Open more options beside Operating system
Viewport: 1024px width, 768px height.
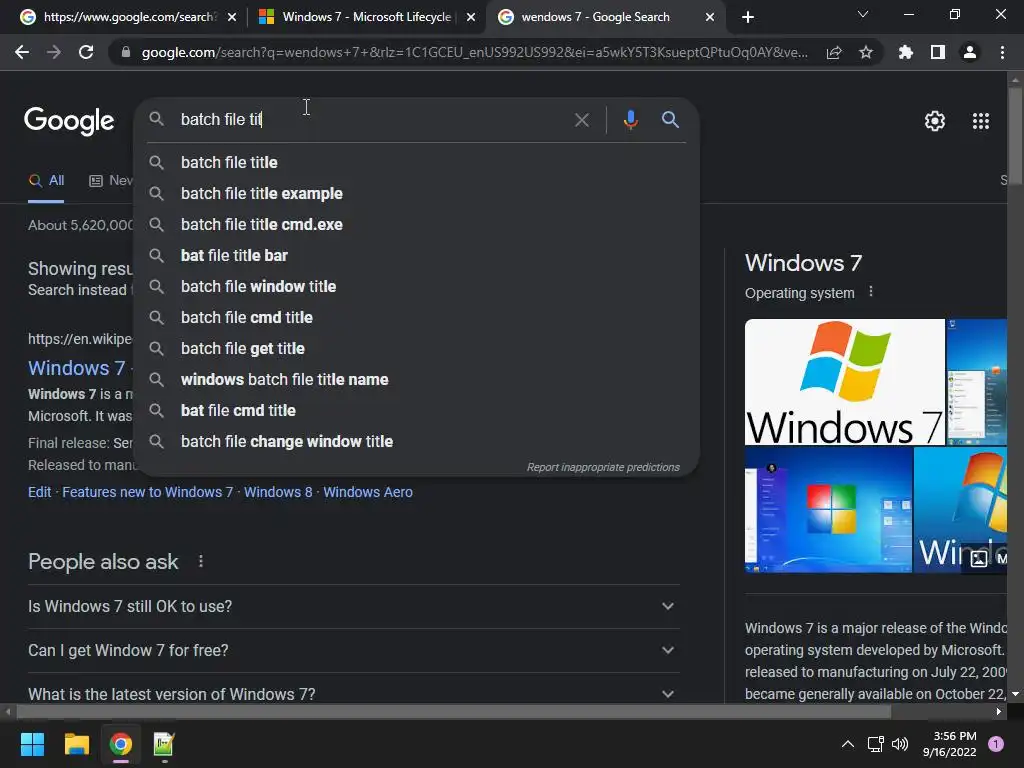(x=871, y=292)
